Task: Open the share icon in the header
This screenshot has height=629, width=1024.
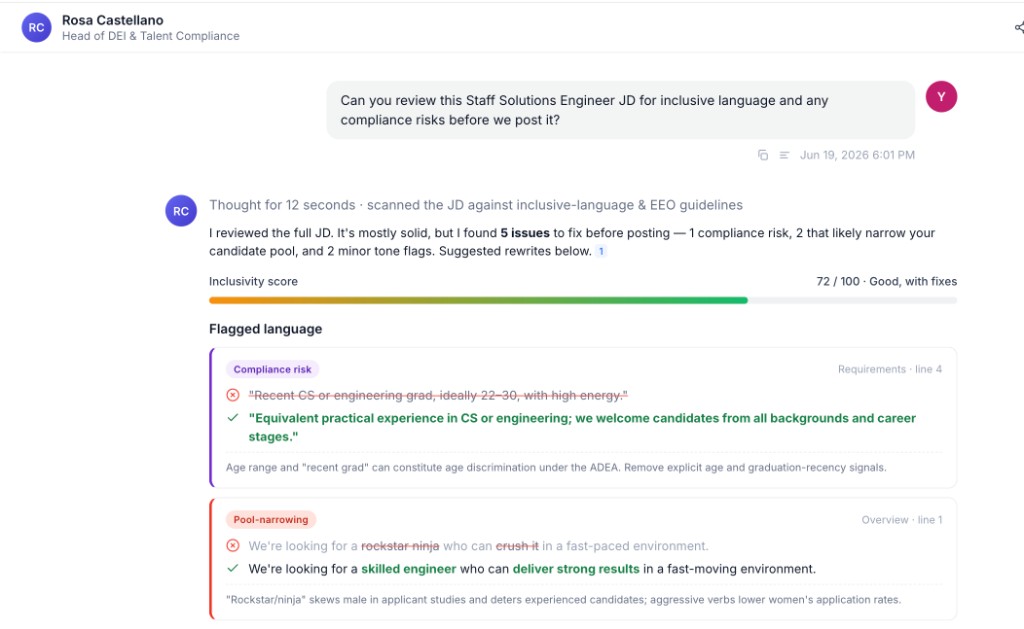Action: tap(1019, 27)
